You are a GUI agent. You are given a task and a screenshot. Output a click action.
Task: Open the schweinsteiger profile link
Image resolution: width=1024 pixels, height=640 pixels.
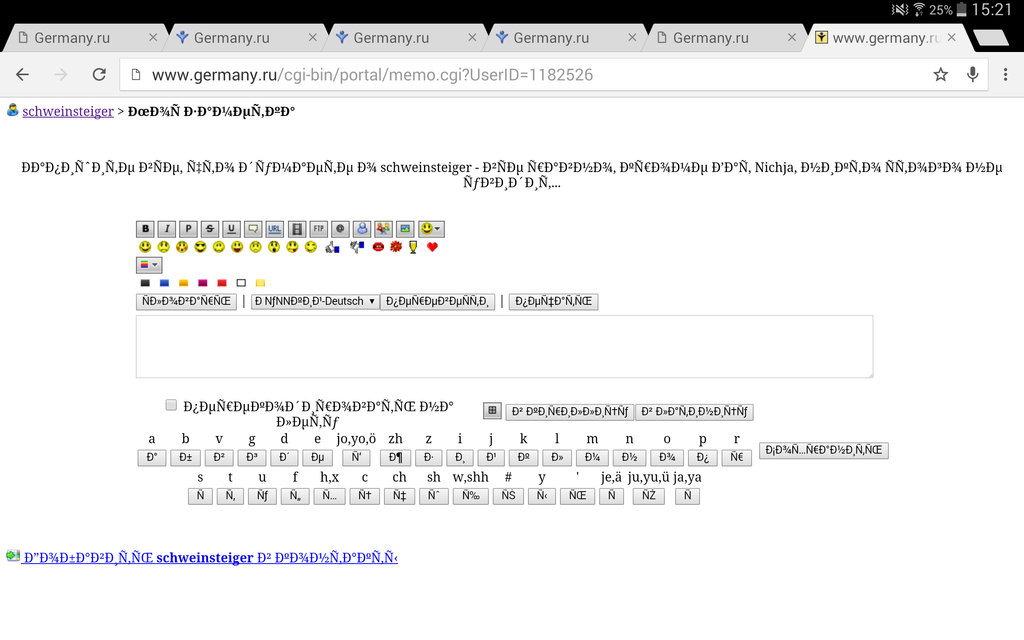coord(68,111)
